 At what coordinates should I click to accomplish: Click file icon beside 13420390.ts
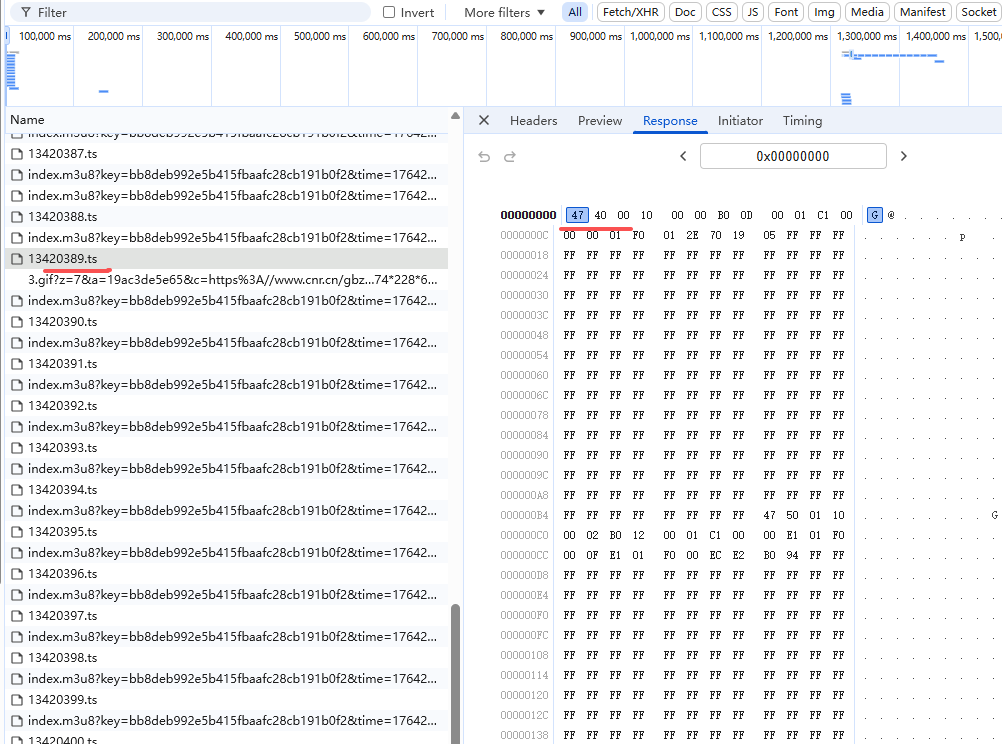coord(16,322)
